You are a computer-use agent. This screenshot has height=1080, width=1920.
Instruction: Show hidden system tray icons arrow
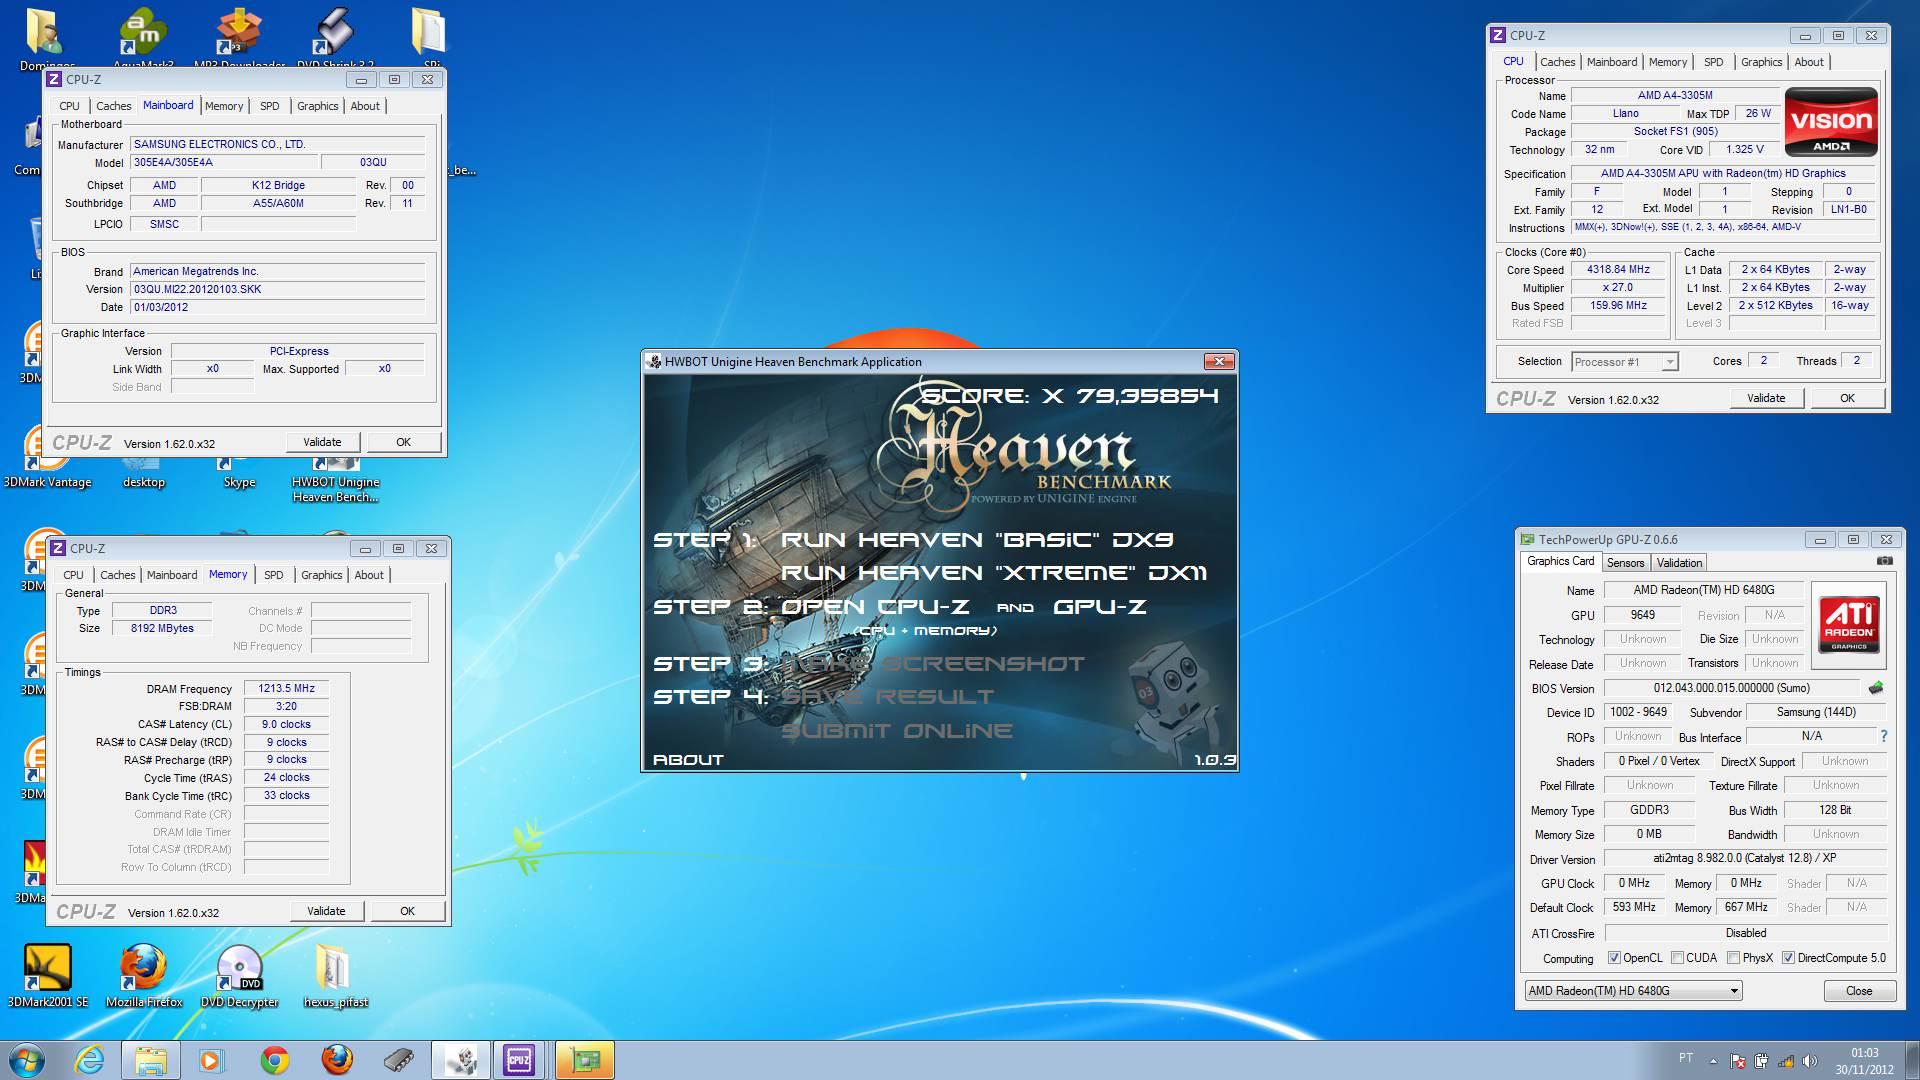(1713, 1061)
